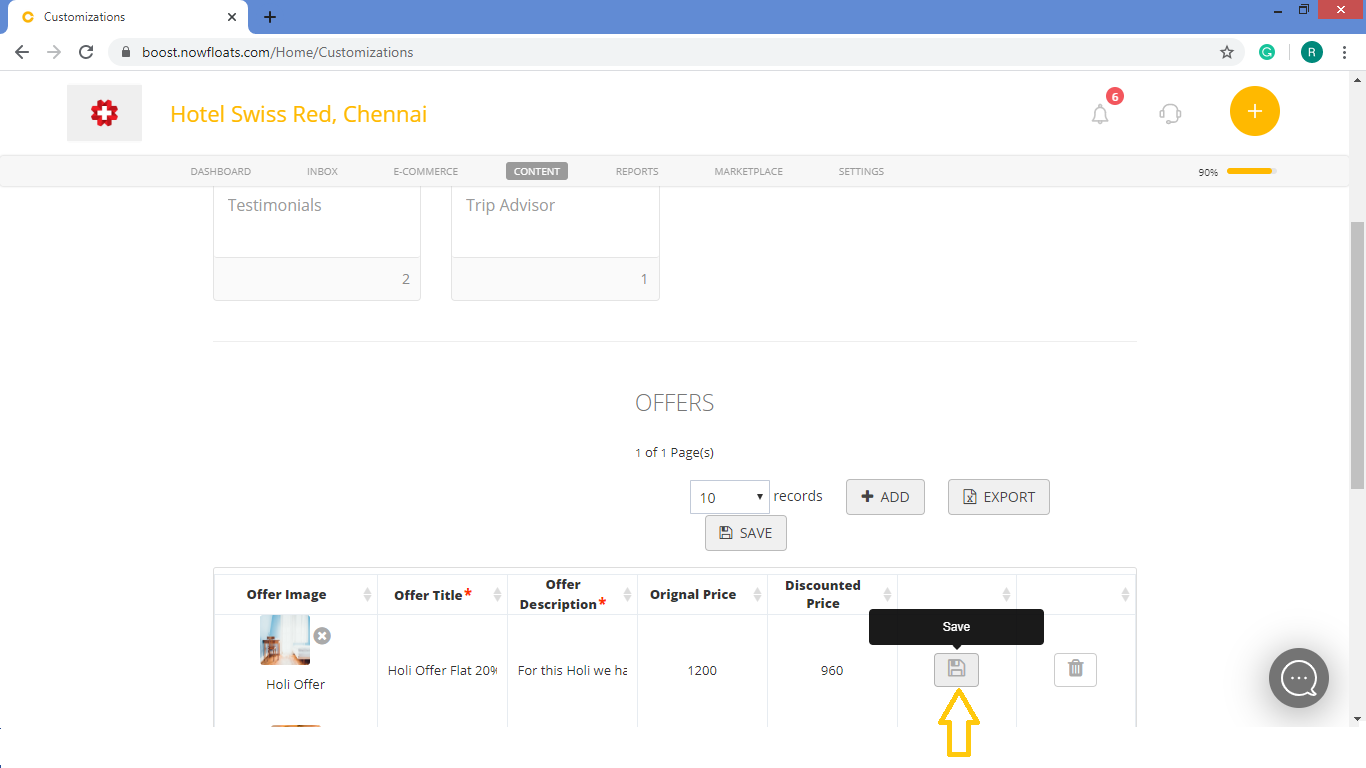Save the Holi Offer row

pyautogui.click(x=956, y=669)
